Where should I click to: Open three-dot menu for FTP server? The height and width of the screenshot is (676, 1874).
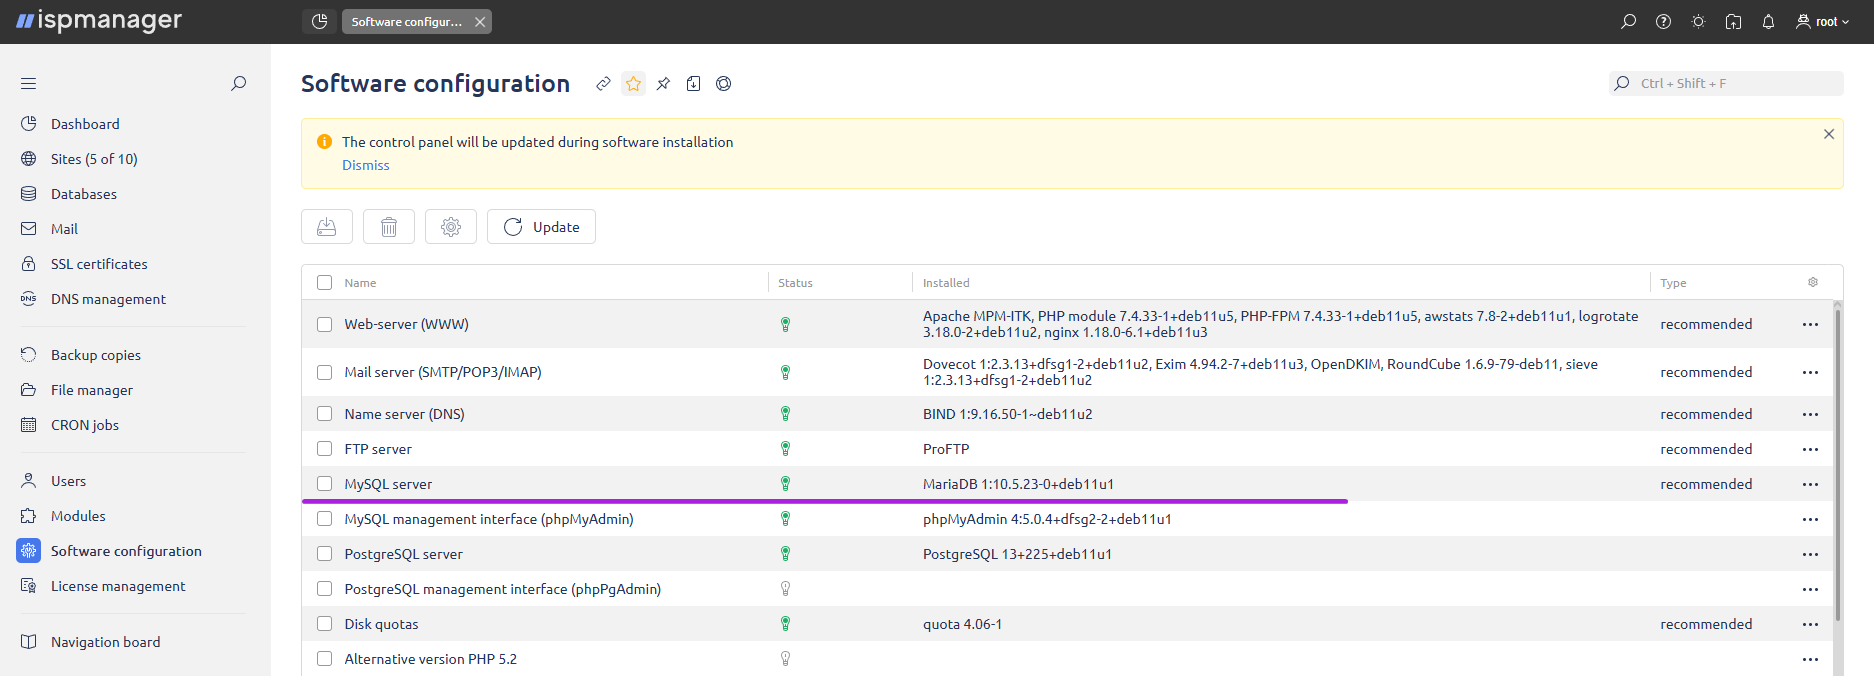[x=1810, y=449]
